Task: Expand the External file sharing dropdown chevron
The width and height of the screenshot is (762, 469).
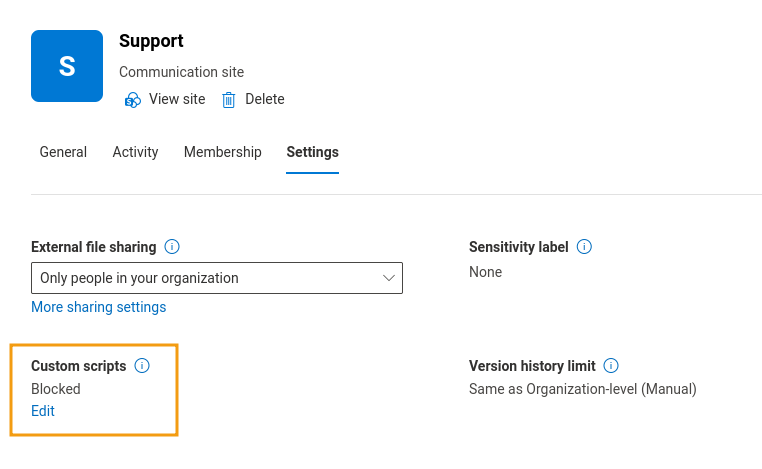Action: point(389,278)
